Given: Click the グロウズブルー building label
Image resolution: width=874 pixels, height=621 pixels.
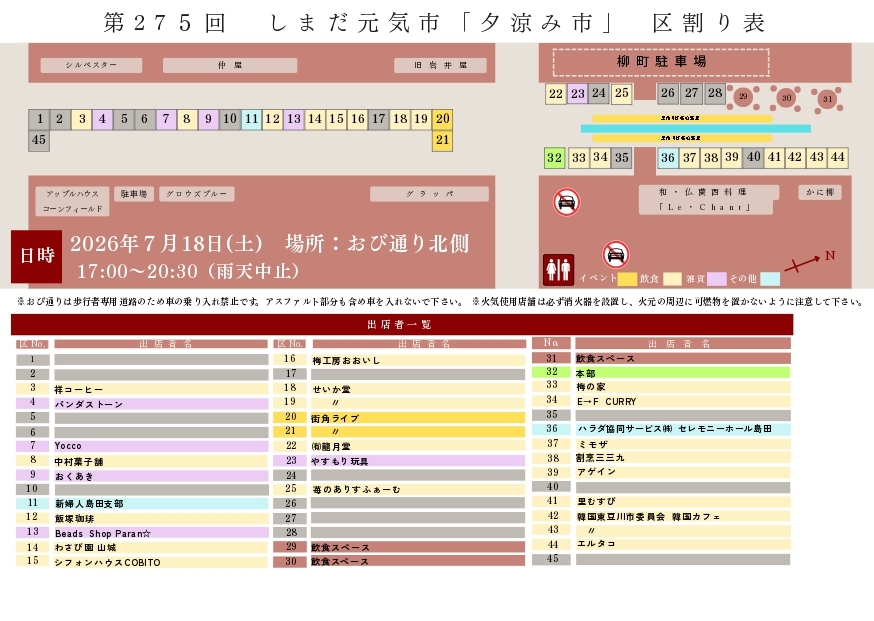Looking at the screenshot, I should (197, 194).
